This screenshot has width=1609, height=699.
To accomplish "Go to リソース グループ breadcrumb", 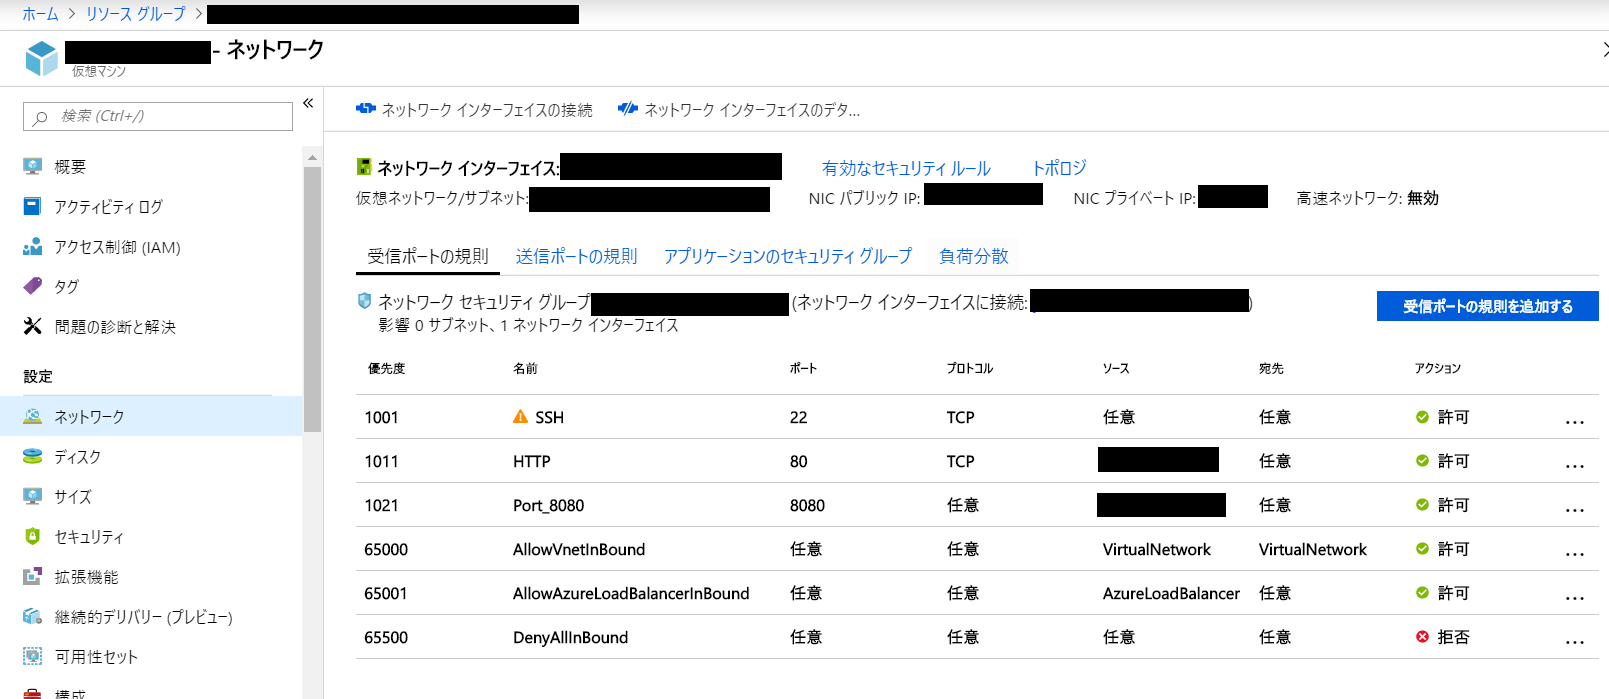I will tap(136, 14).
